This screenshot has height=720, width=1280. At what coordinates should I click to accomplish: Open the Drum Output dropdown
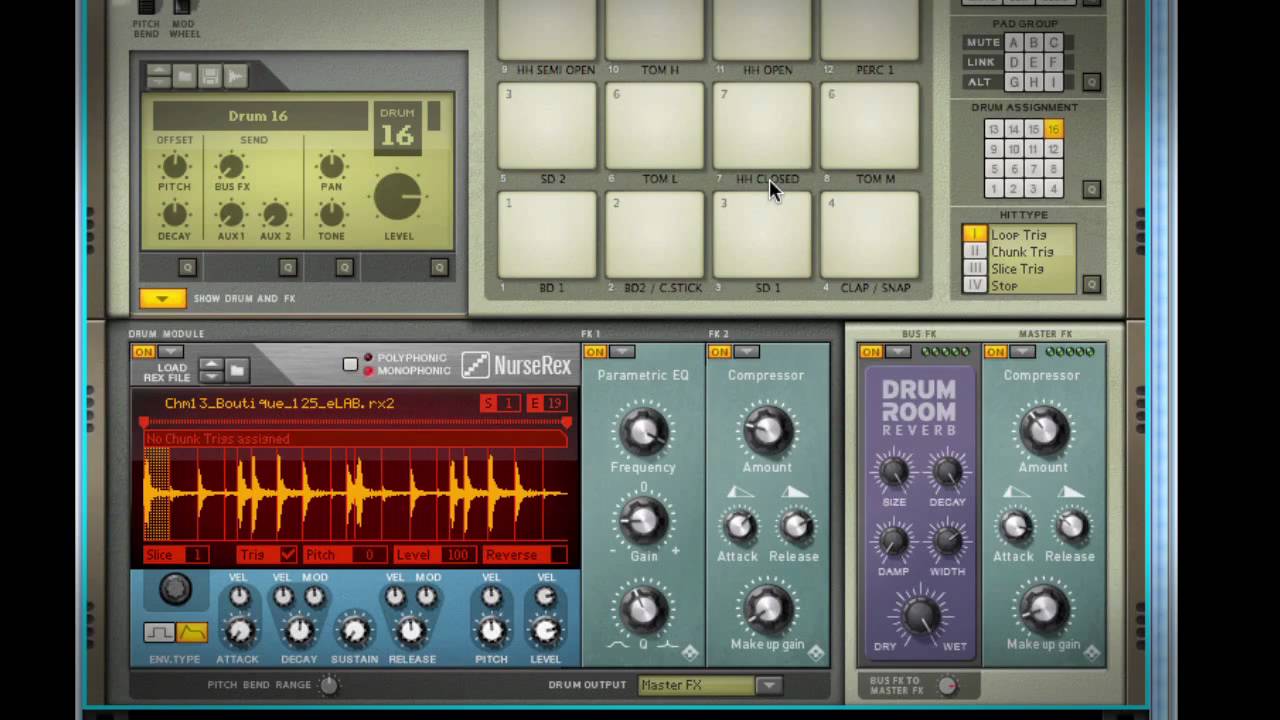pyautogui.click(x=768, y=685)
